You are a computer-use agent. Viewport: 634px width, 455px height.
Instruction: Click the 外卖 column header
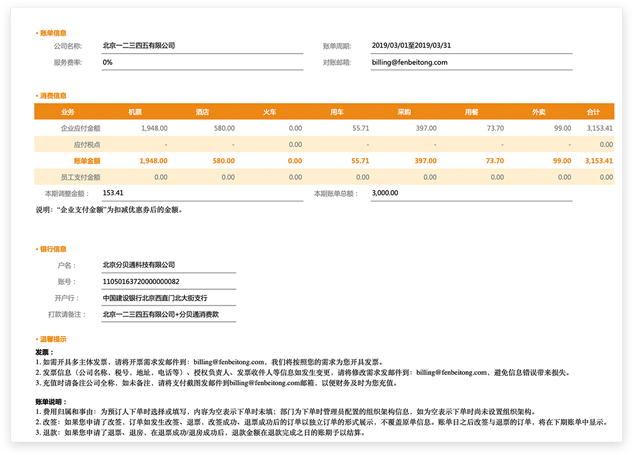(x=539, y=112)
